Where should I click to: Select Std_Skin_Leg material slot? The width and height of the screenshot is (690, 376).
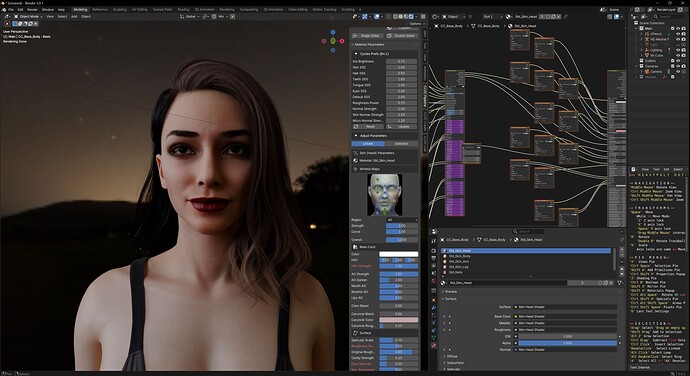coord(526,267)
